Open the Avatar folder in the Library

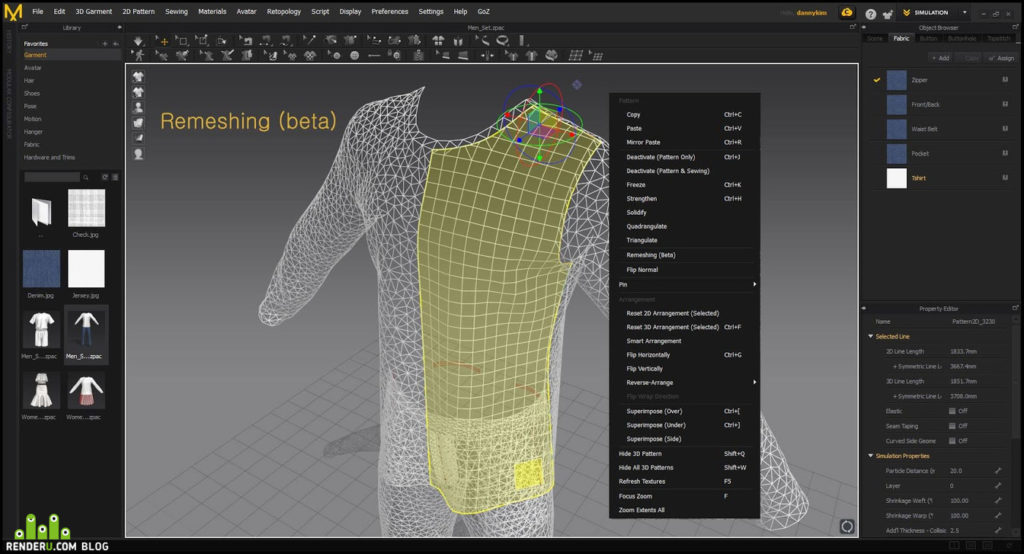coord(33,68)
